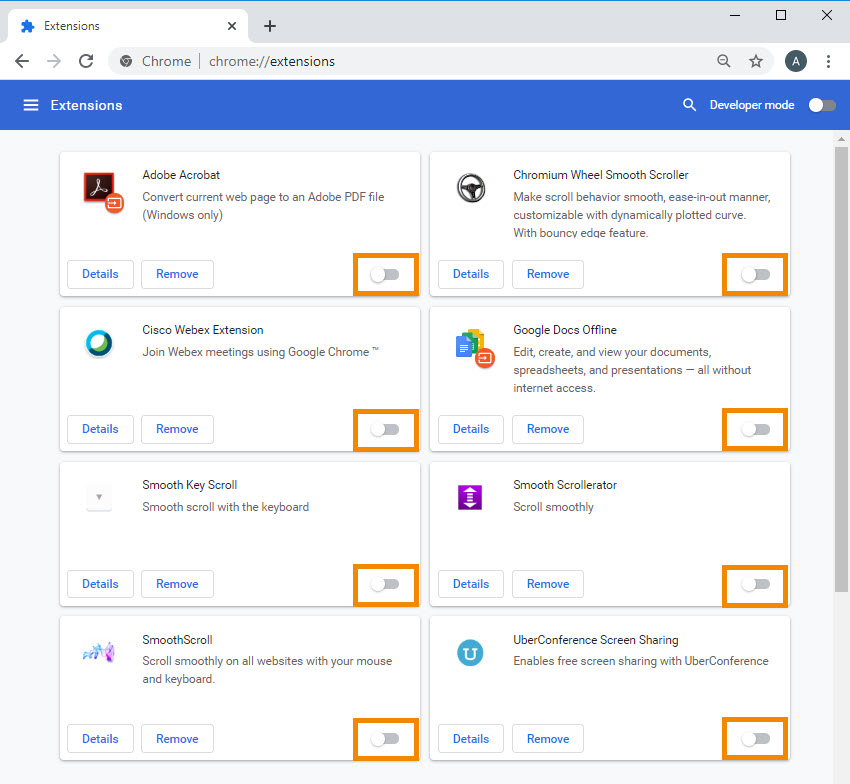Enable the Adobe Acrobat extension
The image size is (850, 784).
coord(384,275)
